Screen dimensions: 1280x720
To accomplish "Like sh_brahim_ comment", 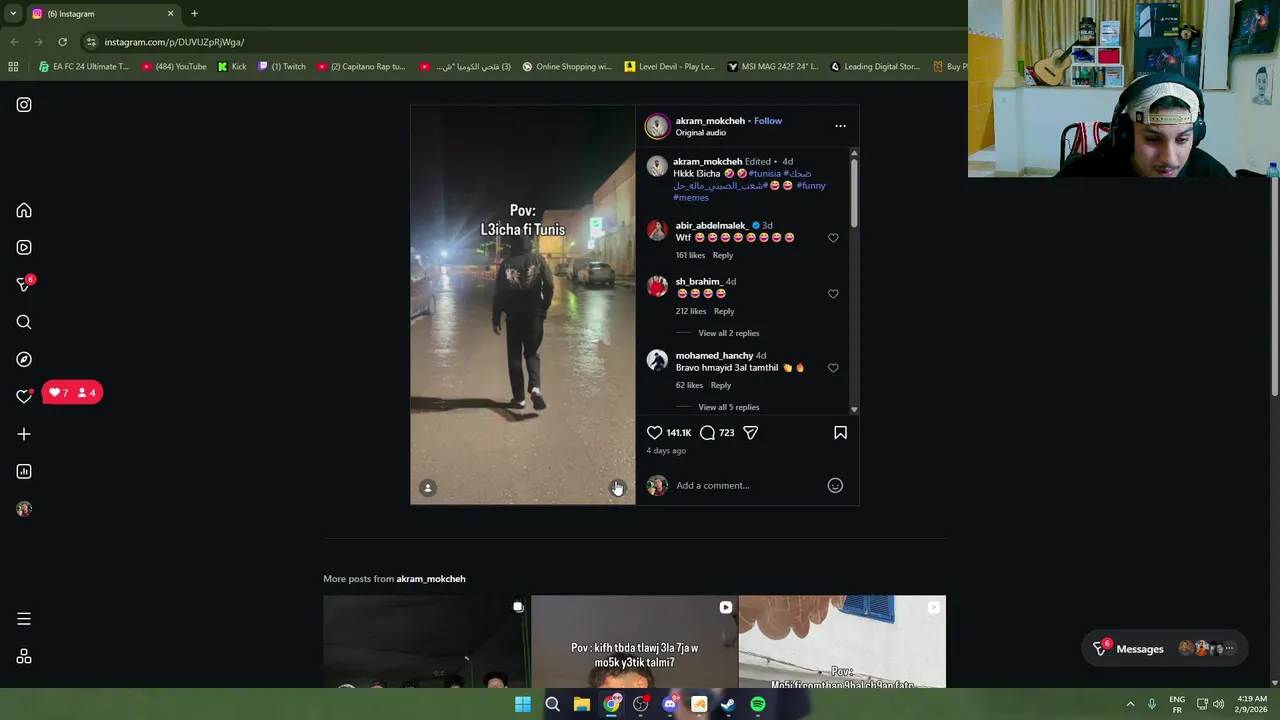I will [833, 294].
